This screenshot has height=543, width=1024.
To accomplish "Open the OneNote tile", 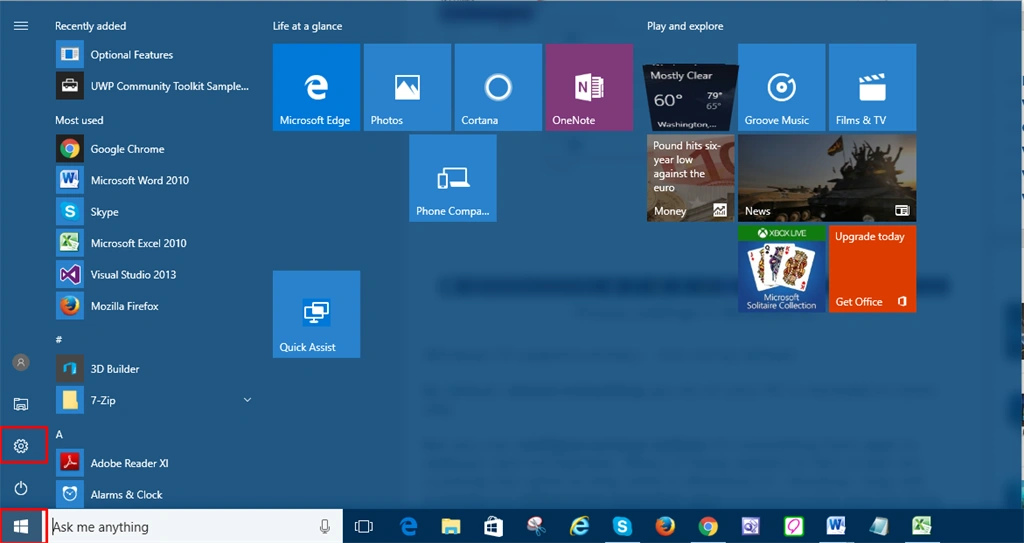I will [x=589, y=88].
